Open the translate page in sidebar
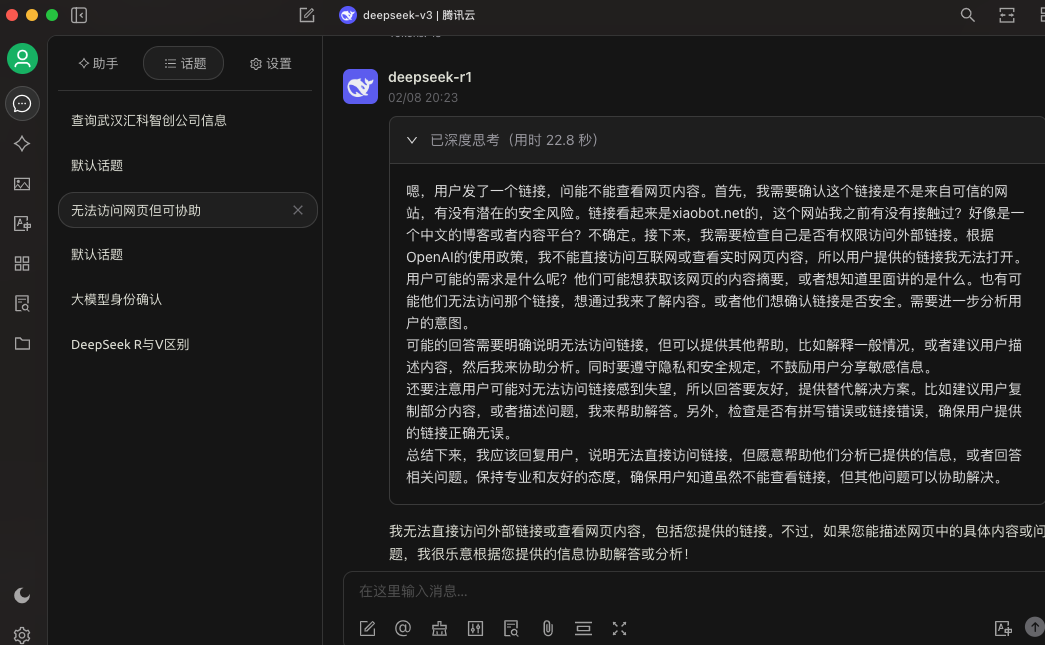The image size is (1045, 645). [22, 224]
